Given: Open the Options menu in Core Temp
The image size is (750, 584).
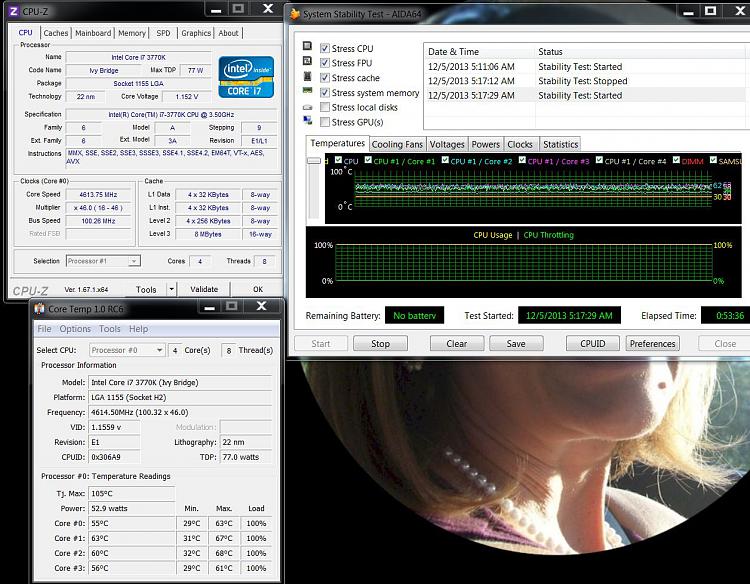Looking at the screenshot, I should (x=75, y=329).
